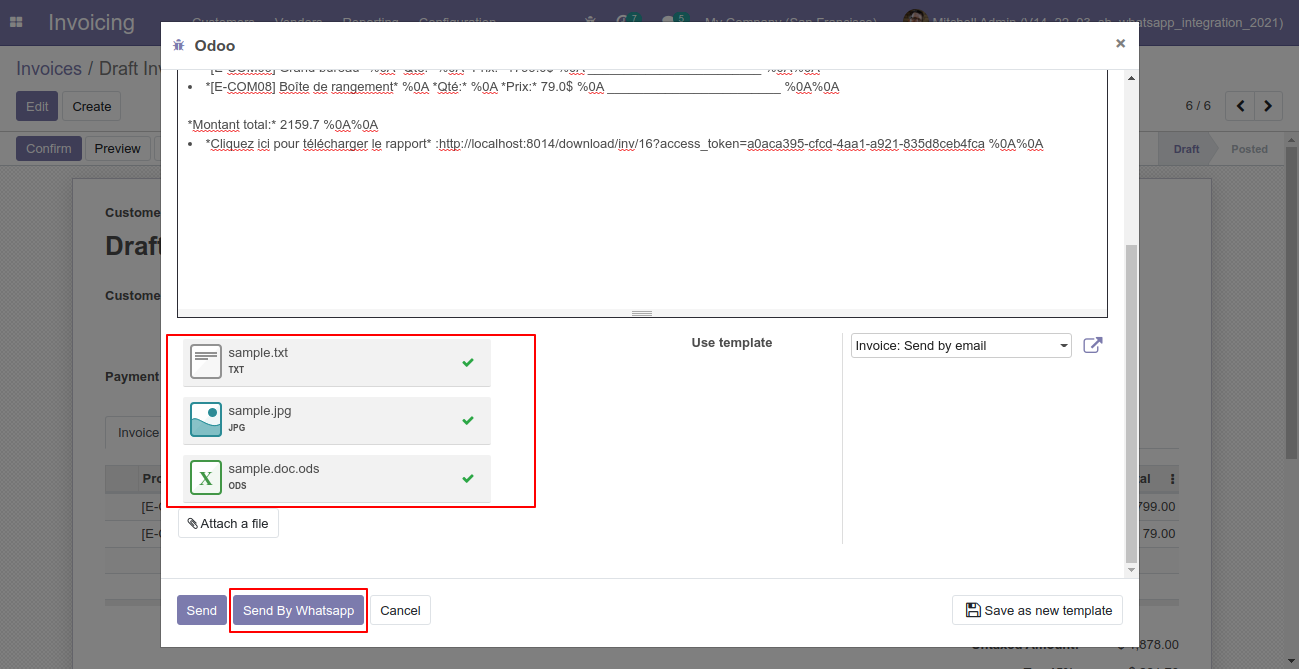Open the debug bug icon in navbar

click(x=591, y=22)
